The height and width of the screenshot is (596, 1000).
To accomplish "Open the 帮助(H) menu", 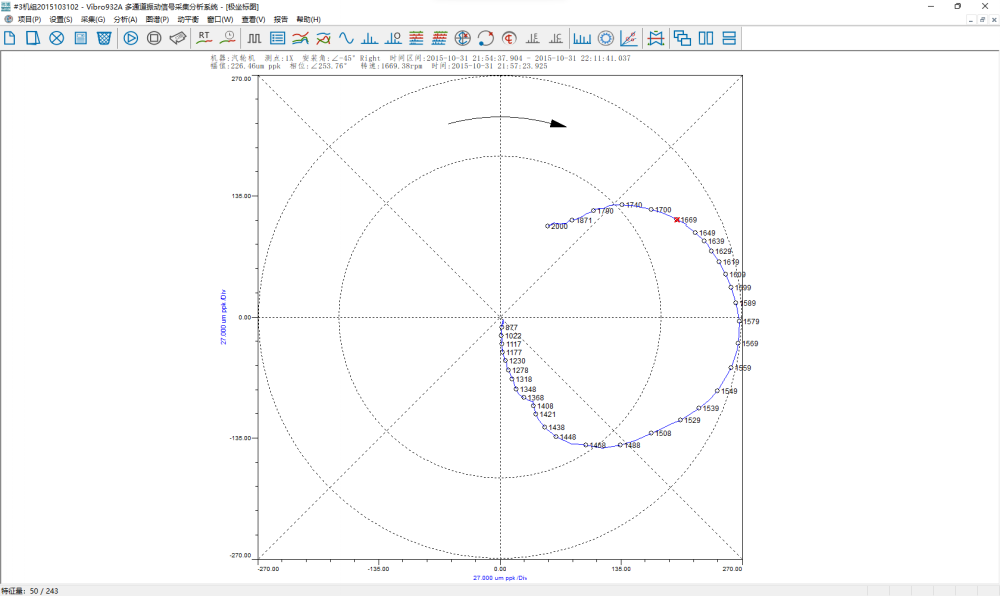I will [309, 20].
